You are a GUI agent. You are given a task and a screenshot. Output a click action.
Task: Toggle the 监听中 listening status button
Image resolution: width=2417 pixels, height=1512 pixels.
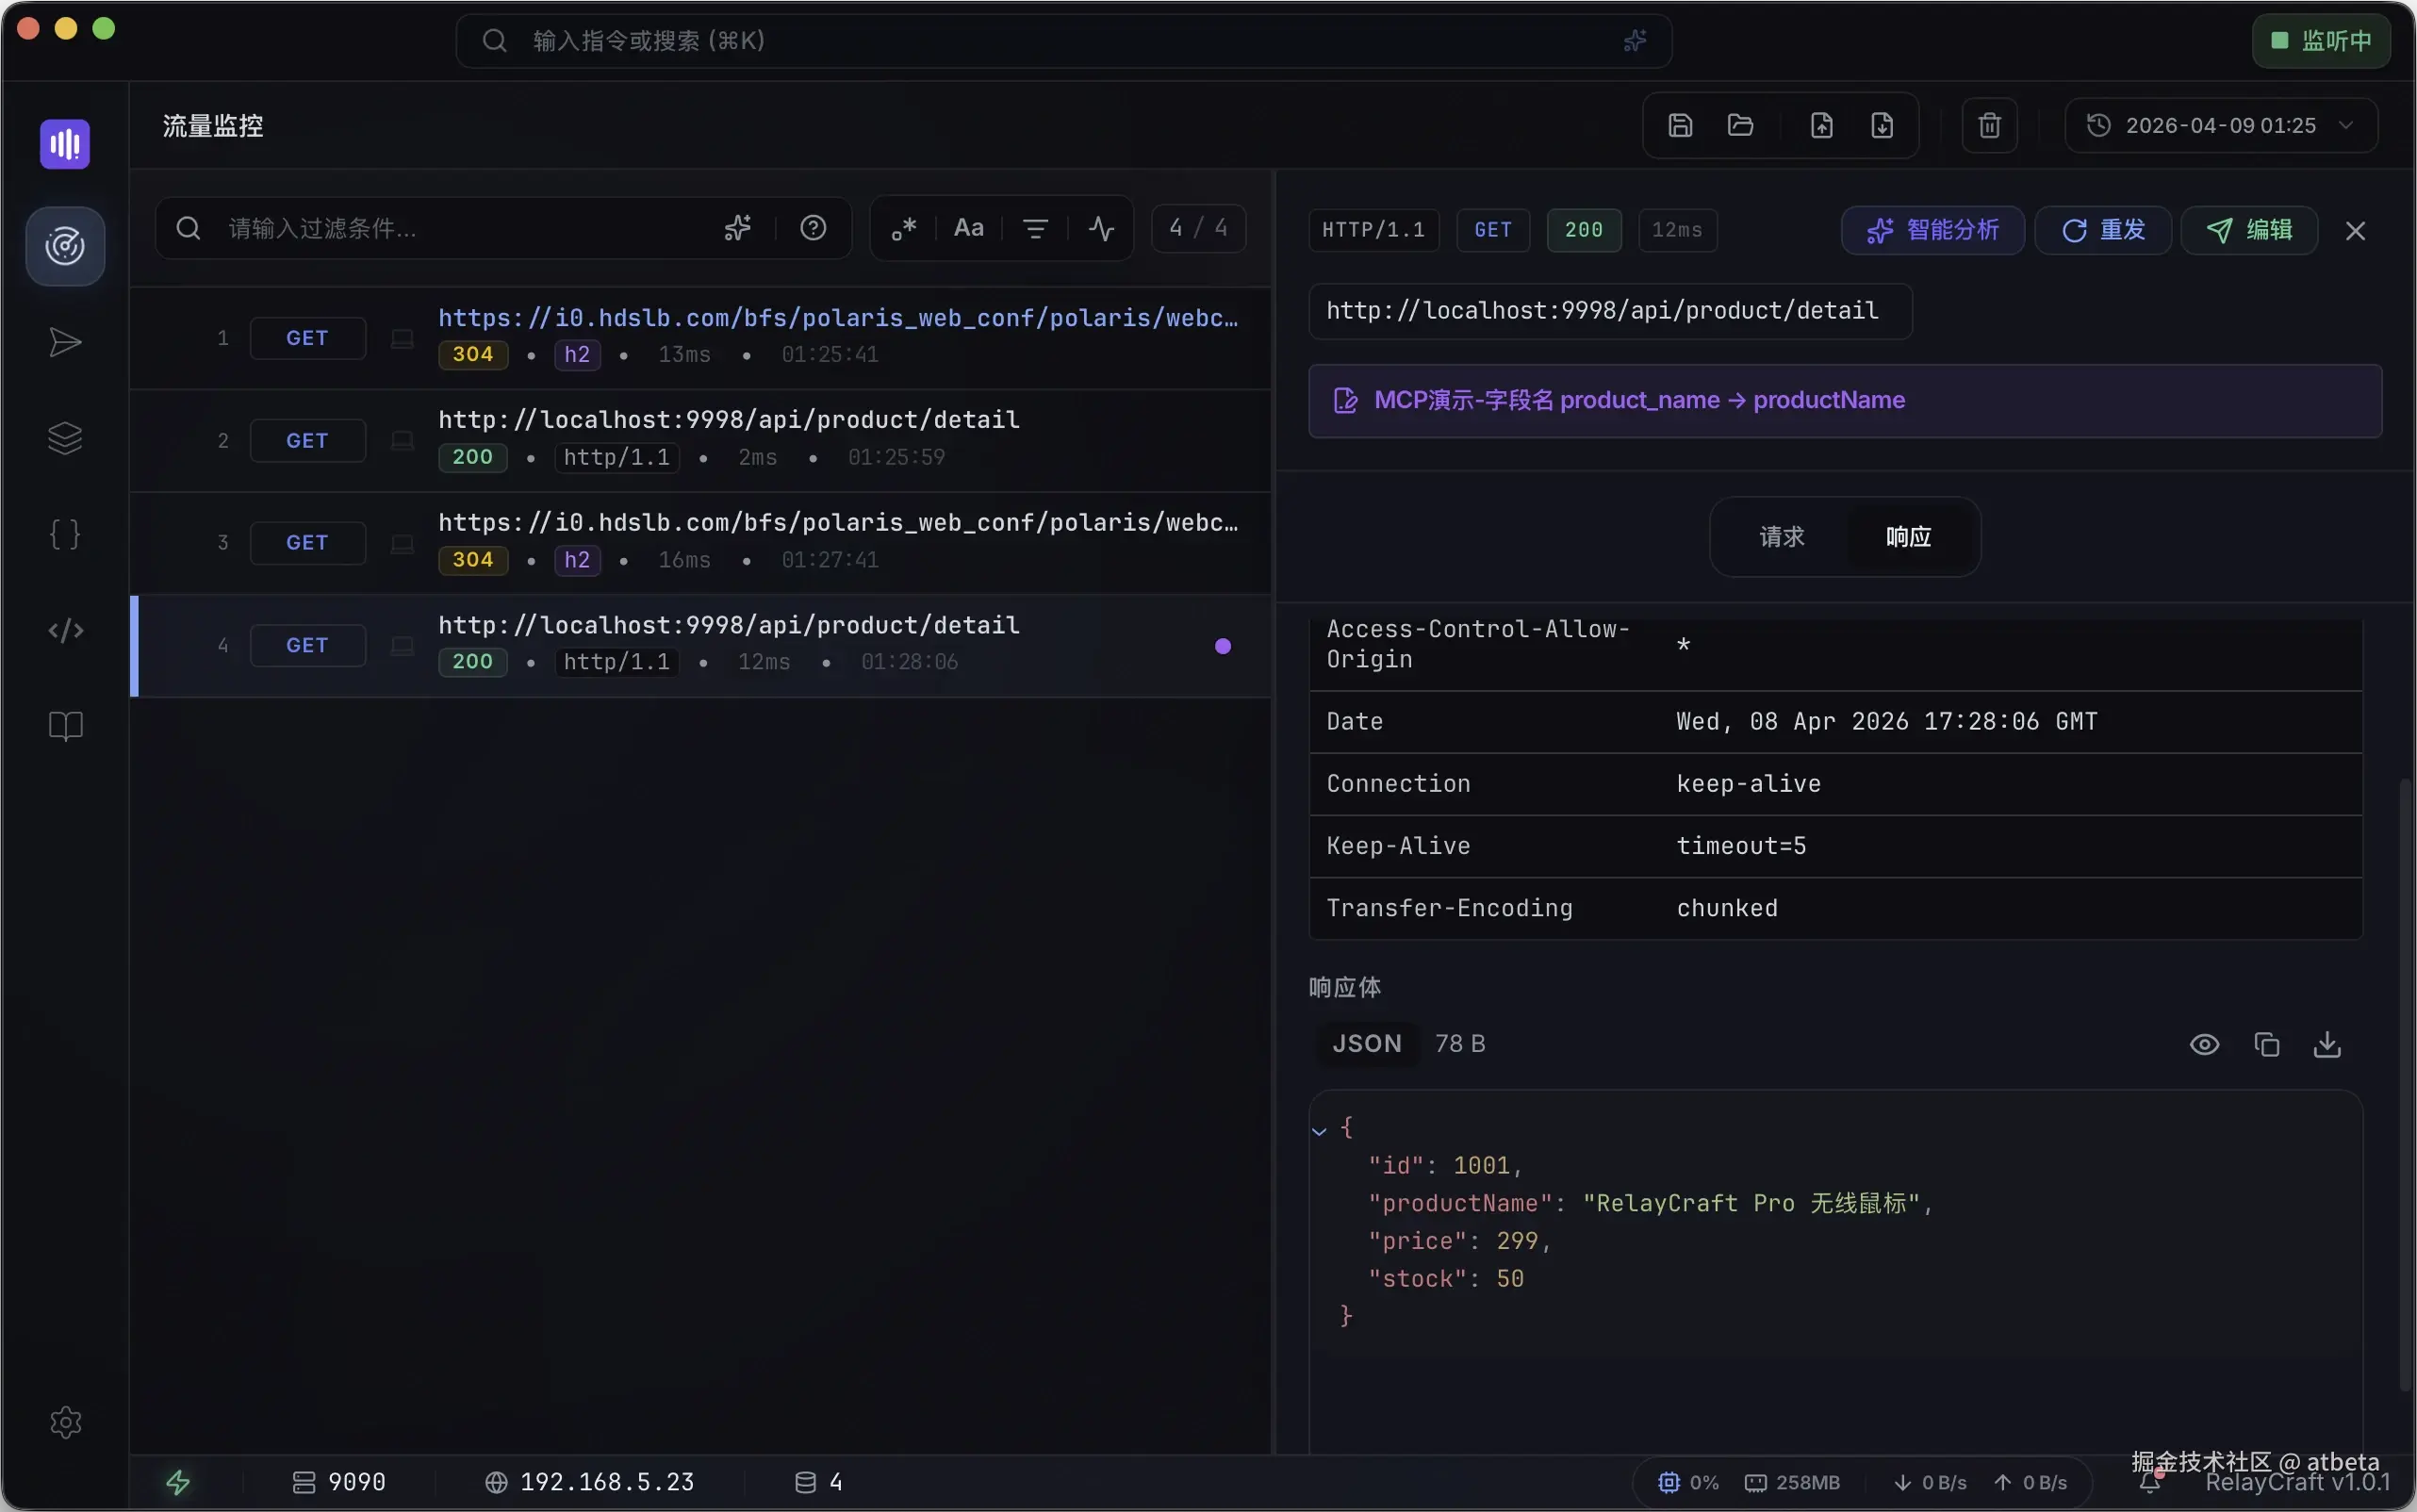click(2320, 41)
